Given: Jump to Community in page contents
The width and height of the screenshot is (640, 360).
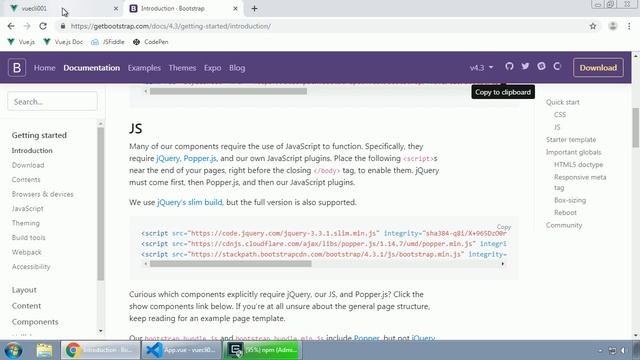Looking at the screenshot, I should (564, 225).
